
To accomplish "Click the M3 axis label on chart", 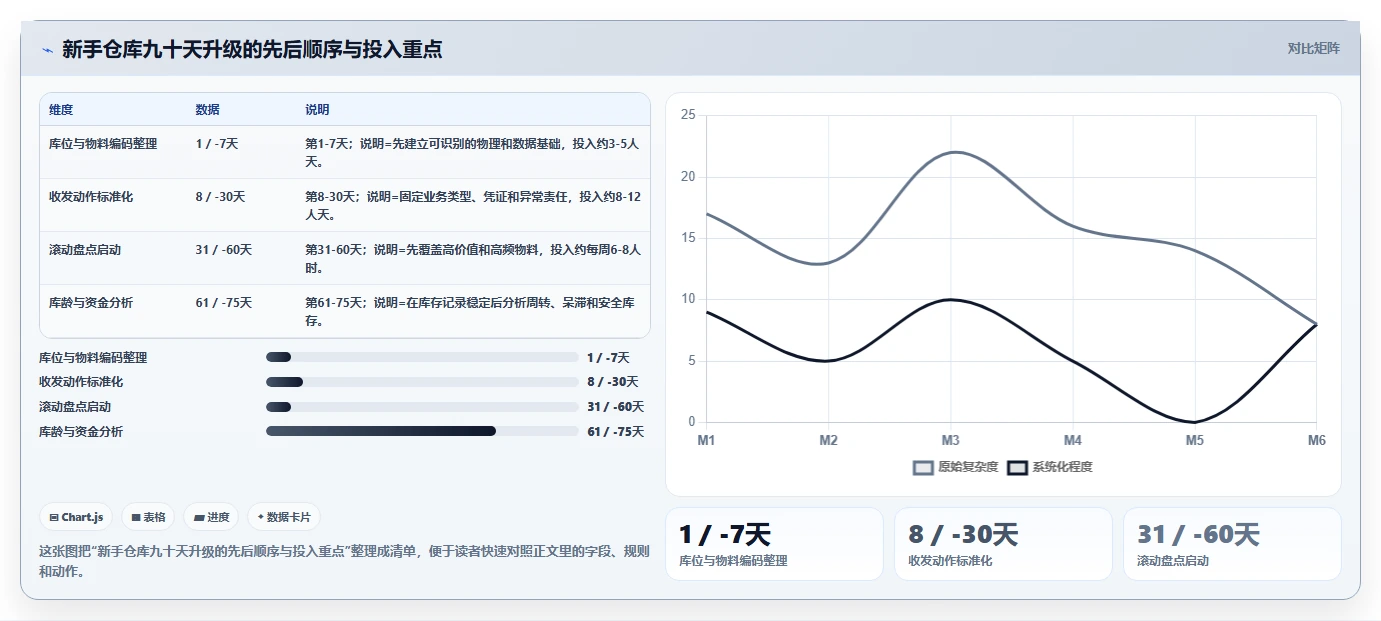I will pos(950,440).
